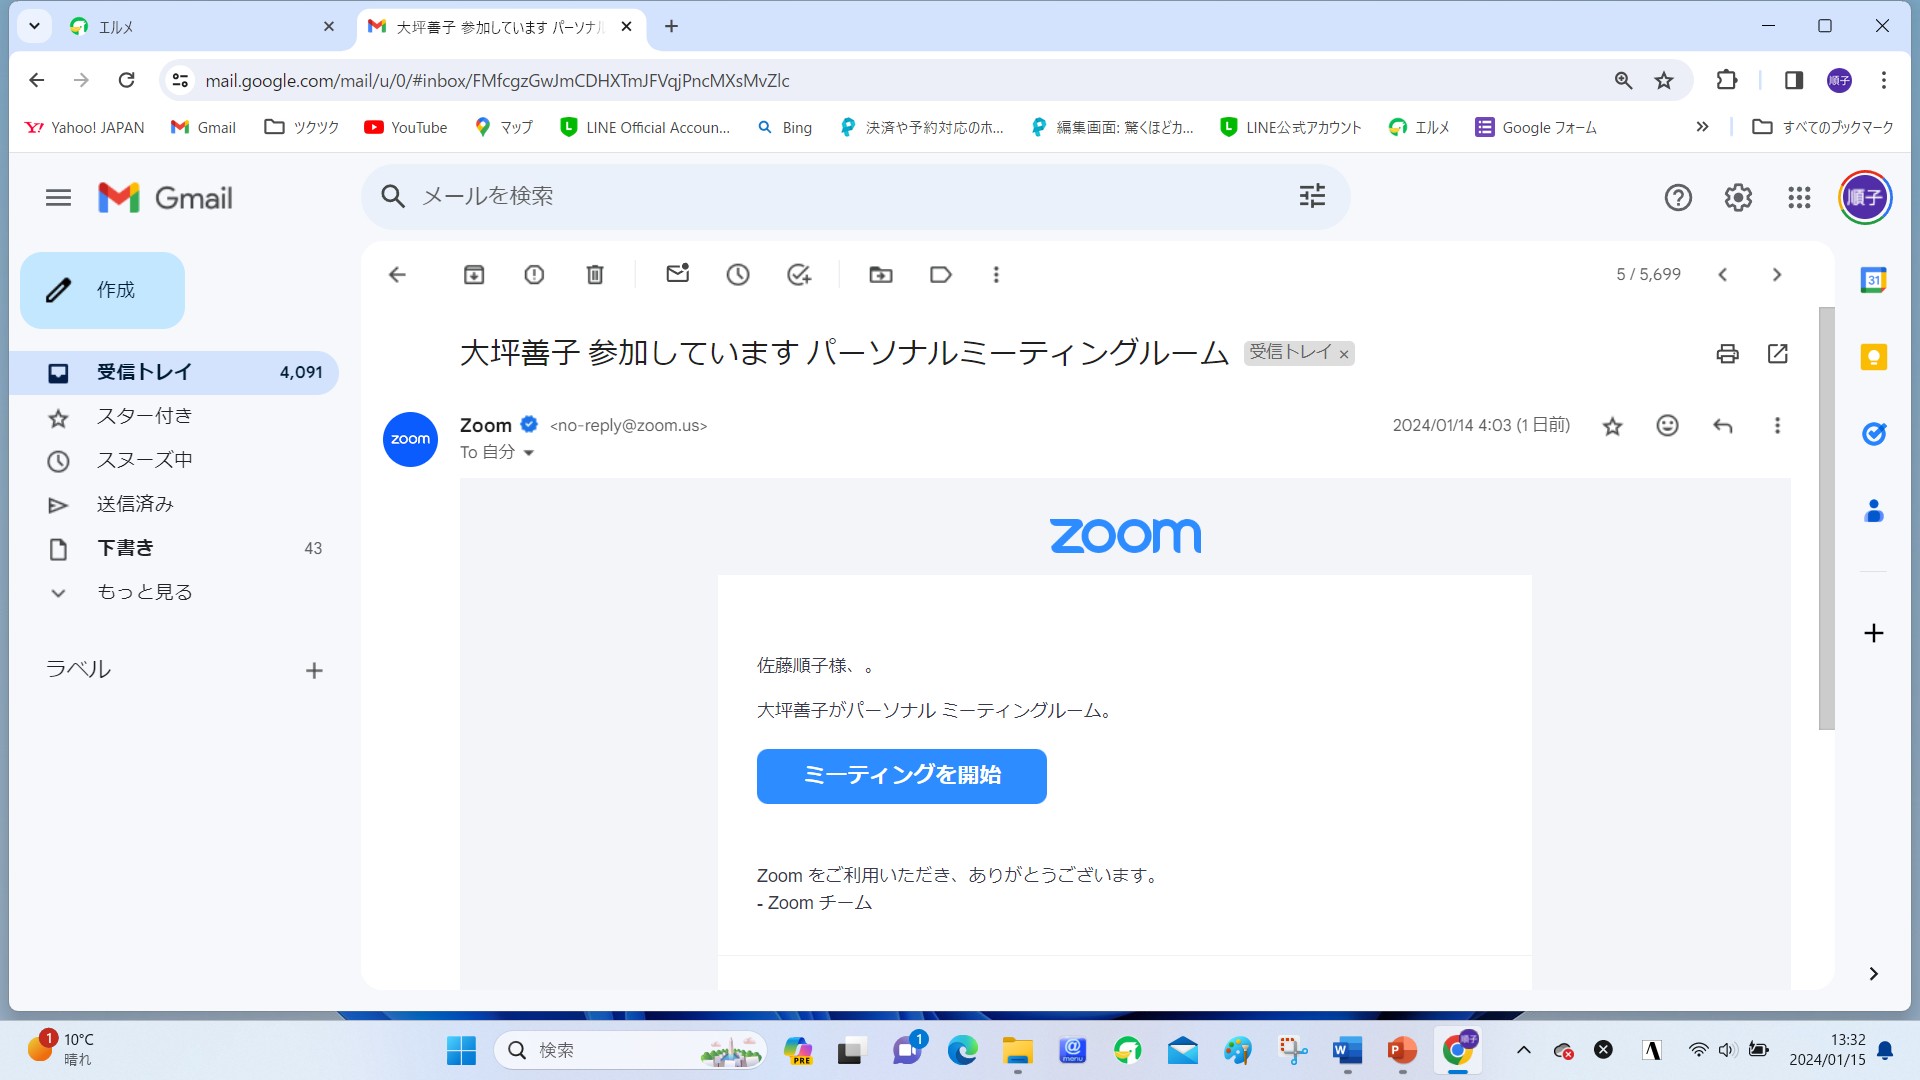Print the entire email thread
Viewport: 1920px width, 1080px height.
point(1728,354)
